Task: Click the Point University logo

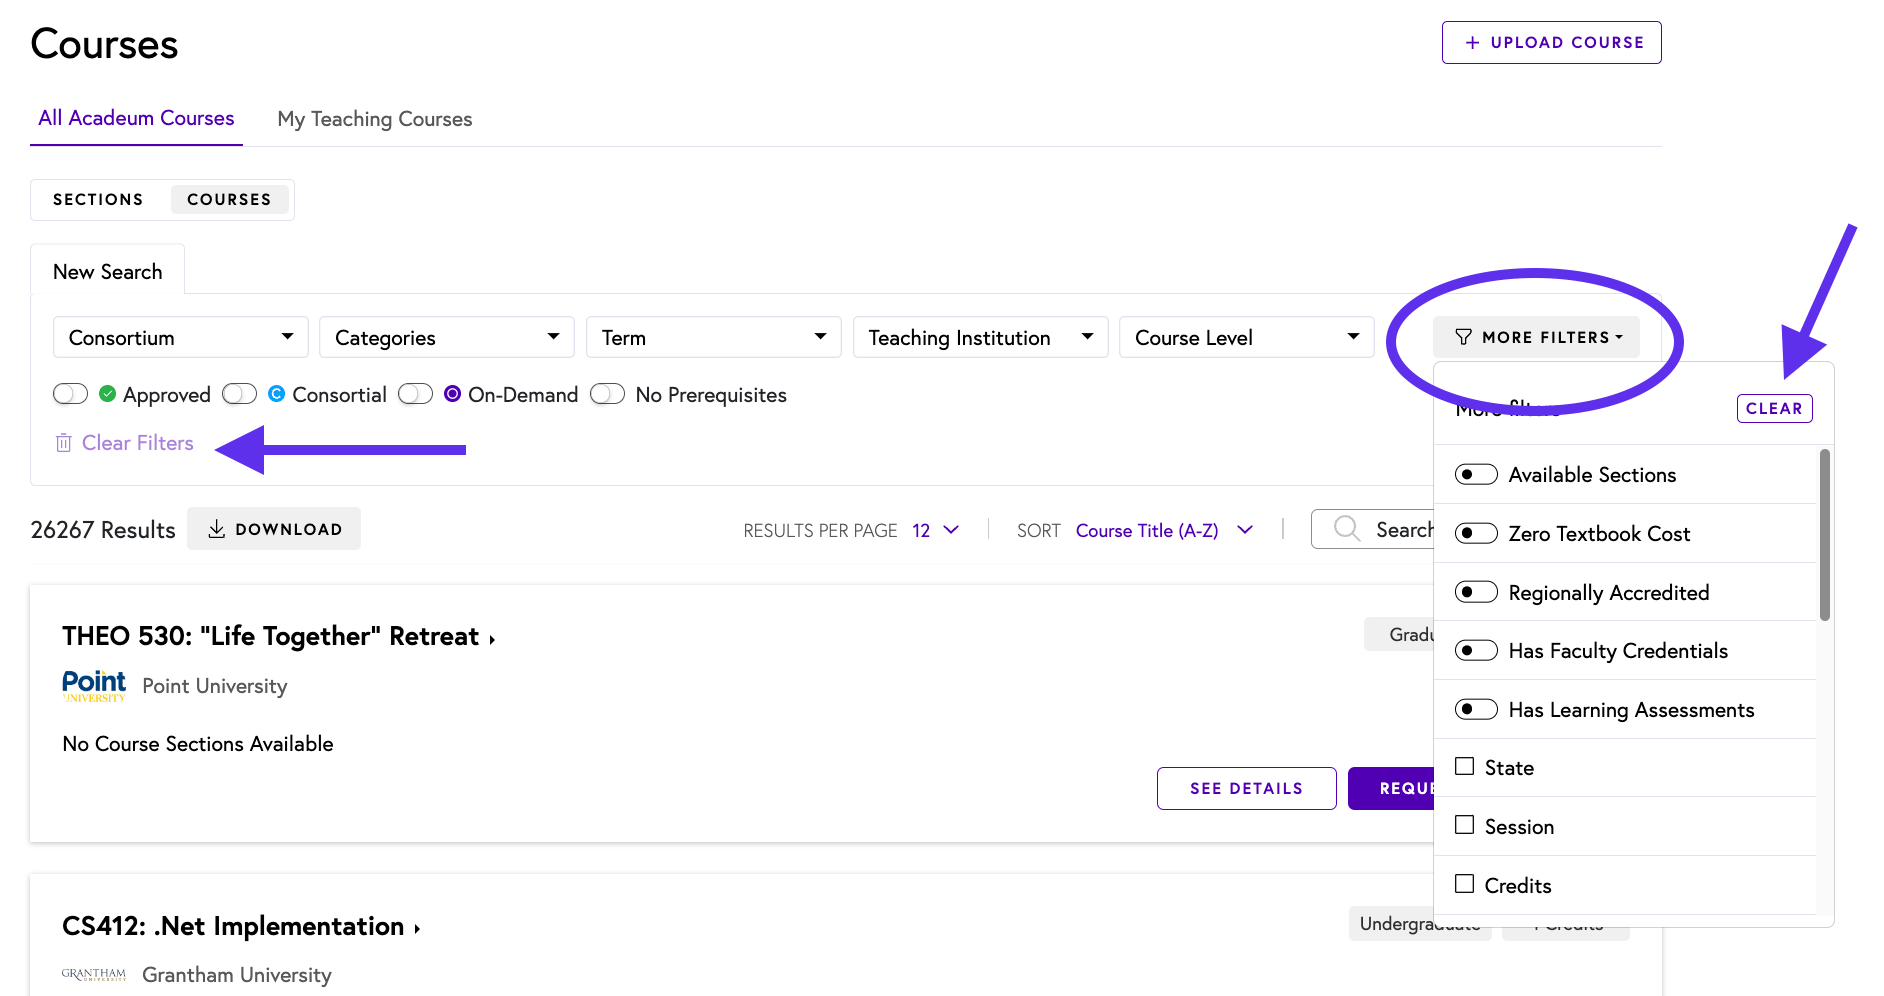Action: [94, 686]
